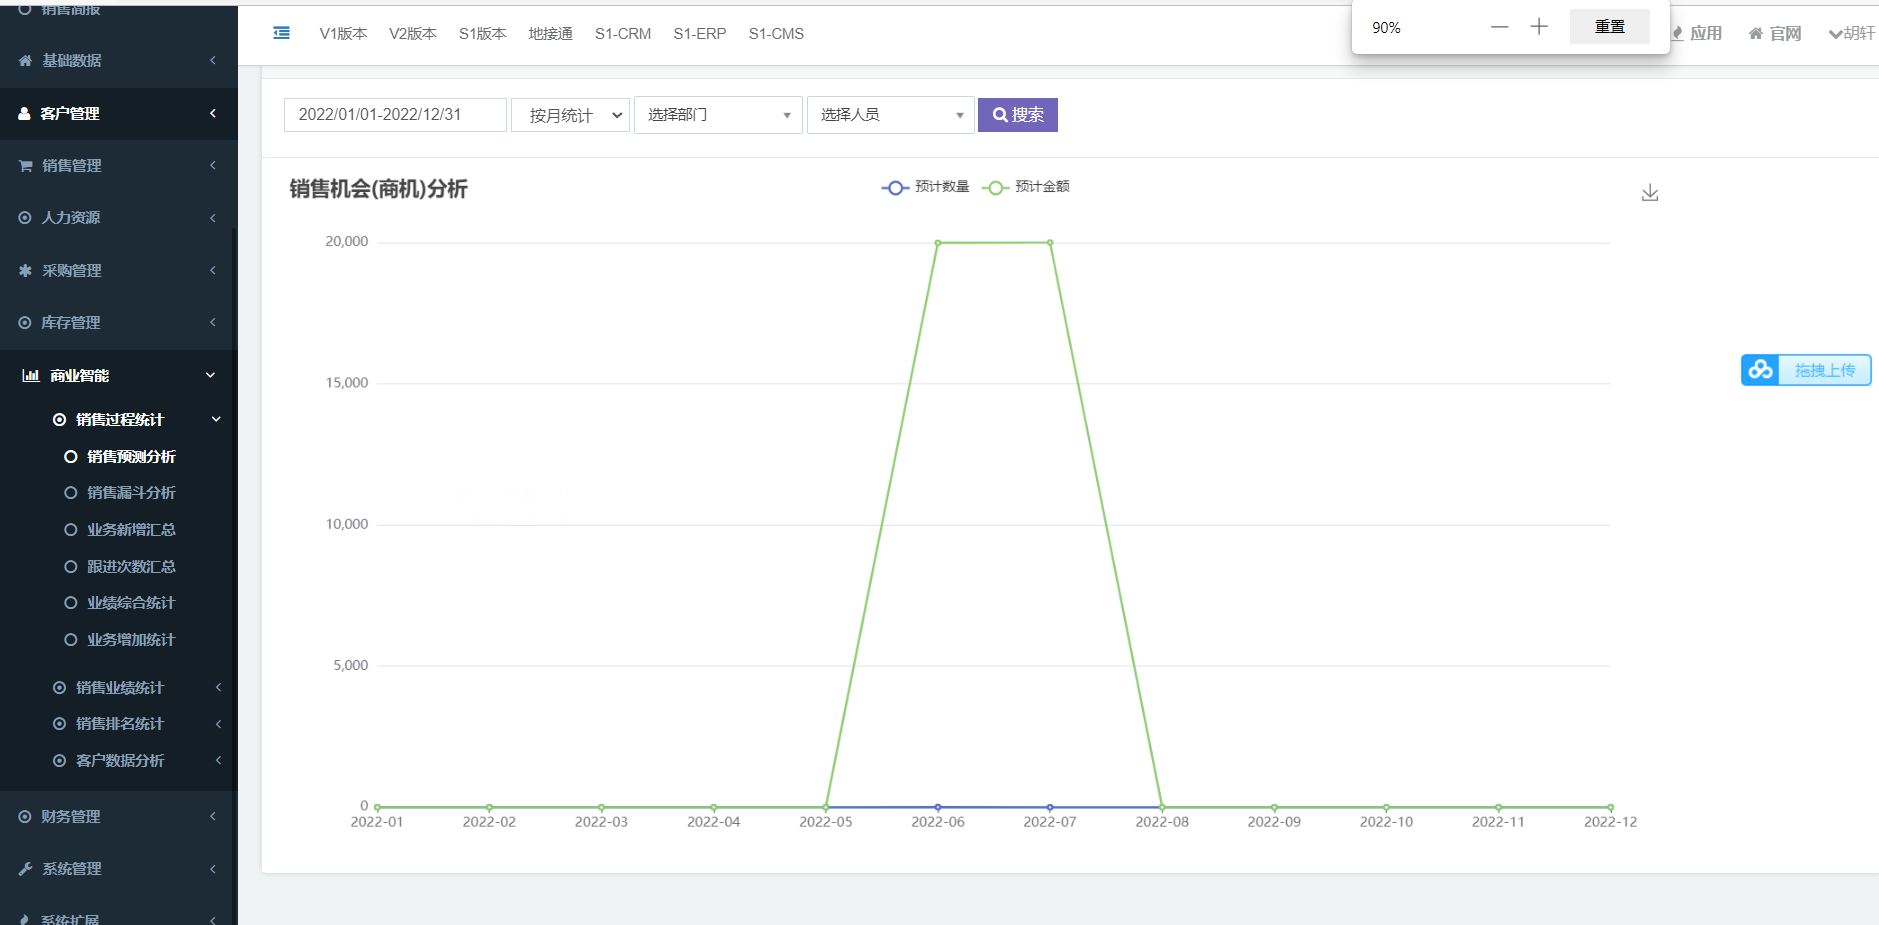
Task: Click the minus zoom stepper control
Action: [x=1499, y=26]
